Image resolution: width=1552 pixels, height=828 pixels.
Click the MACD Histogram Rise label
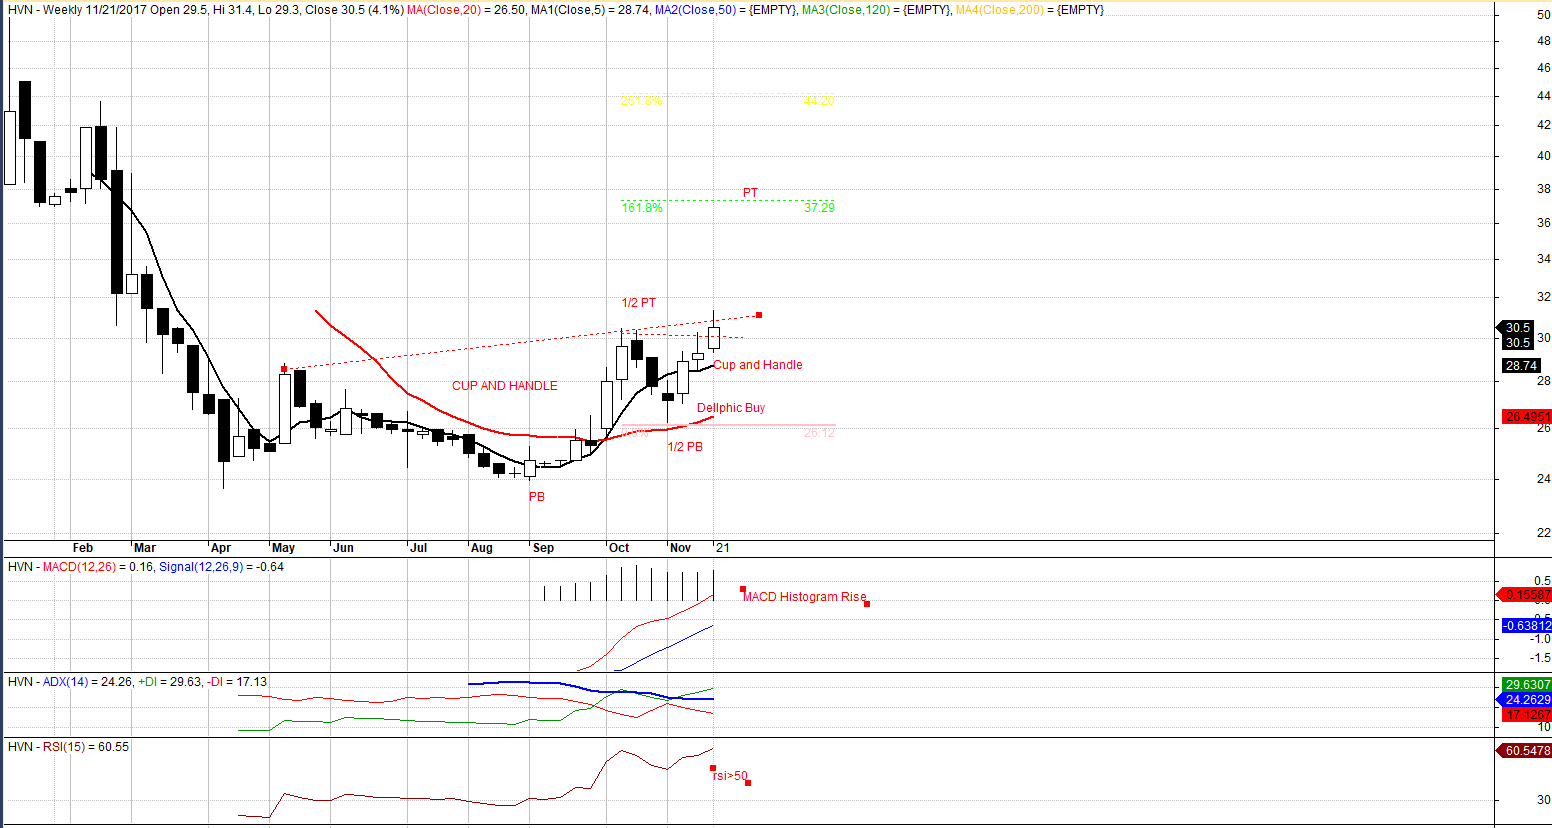(804, 597)
